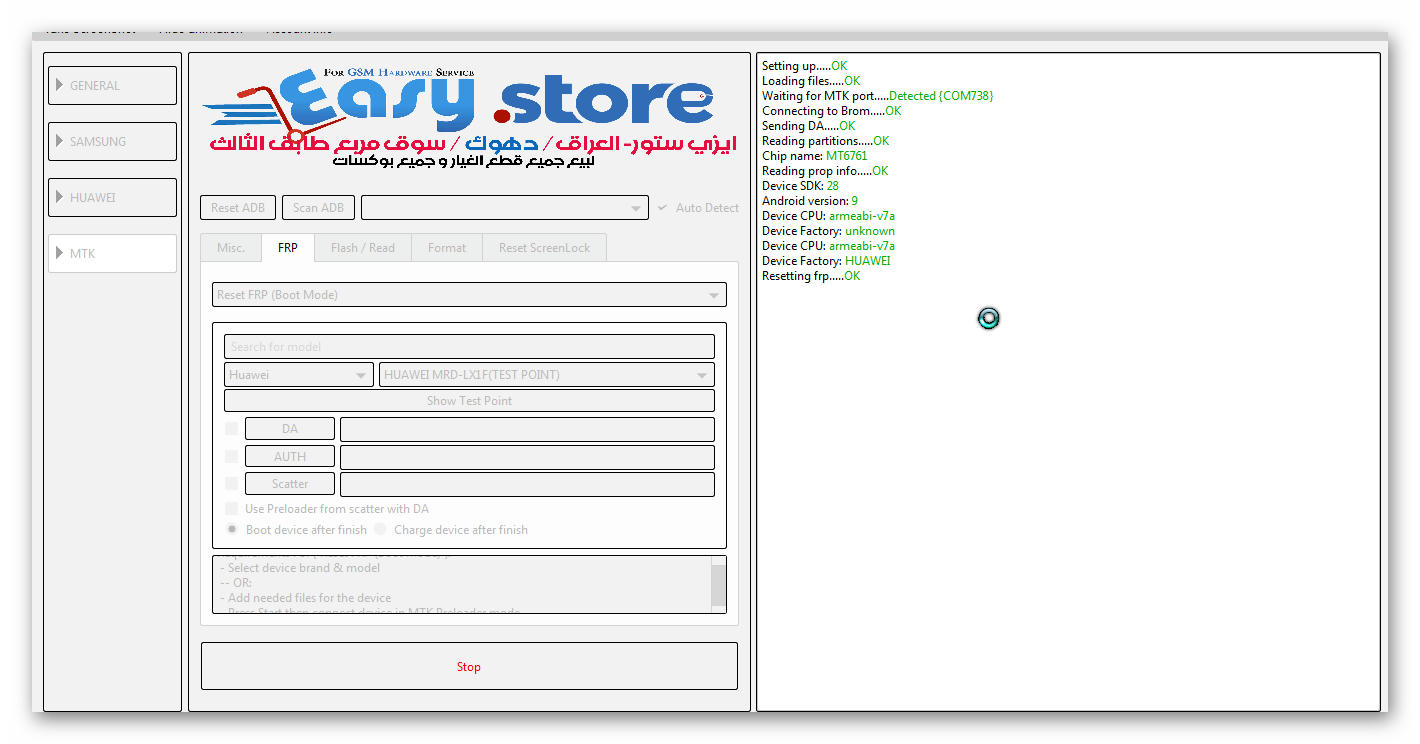Click the 'Chip name: MT6761' log line
The image size is (1420, 744).
pyautogui.click(x=815, y=156)
